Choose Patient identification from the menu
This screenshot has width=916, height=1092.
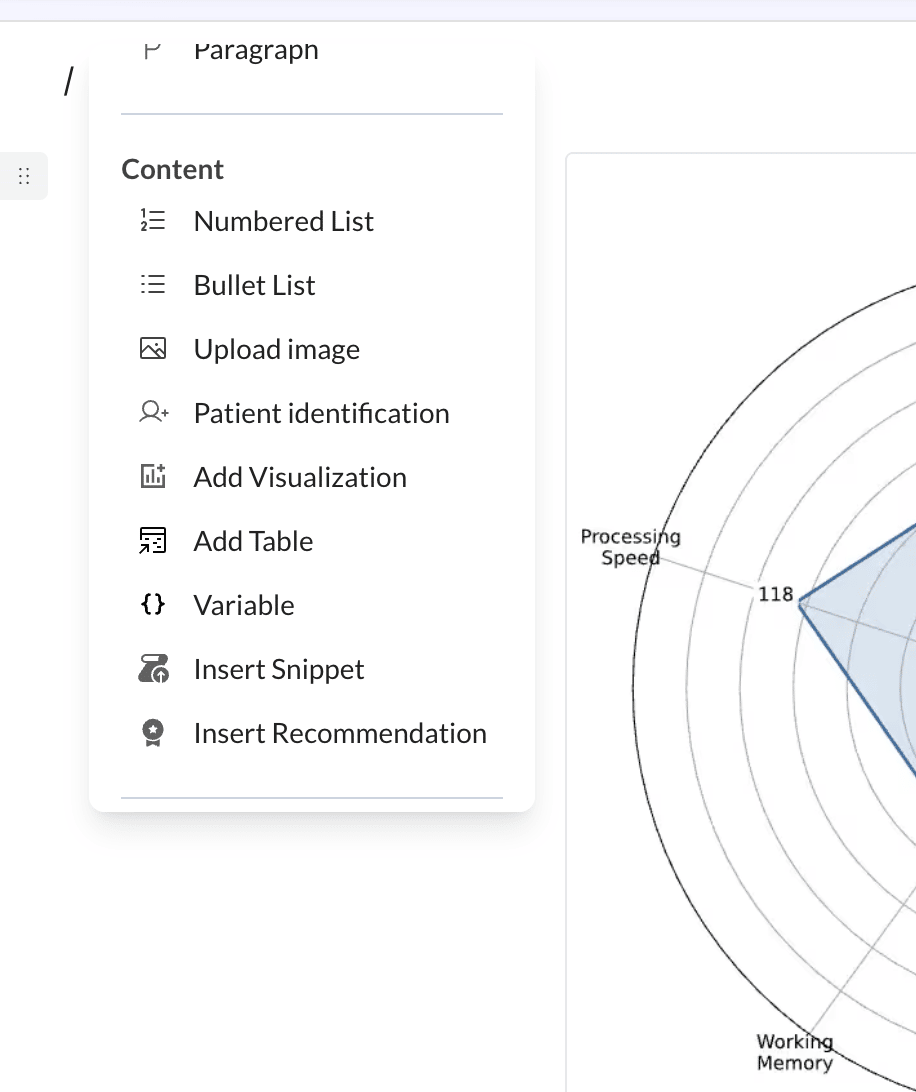tap(321, 412)
